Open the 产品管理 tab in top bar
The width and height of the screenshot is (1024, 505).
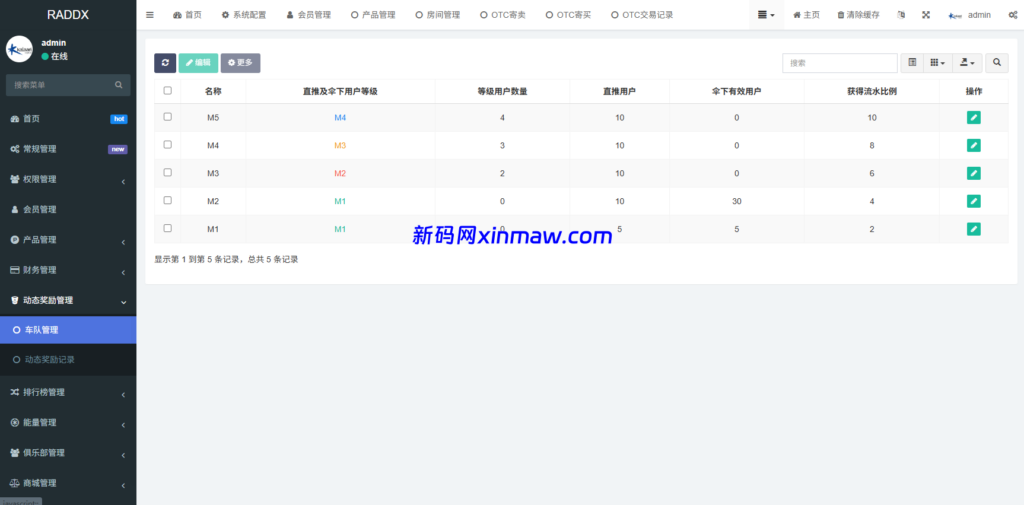point(373,15)
